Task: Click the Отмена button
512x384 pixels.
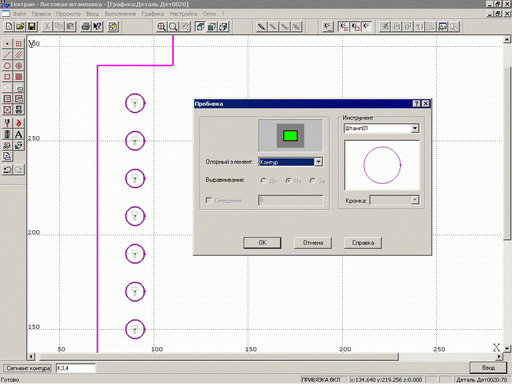Action: [x=313, y=243]
